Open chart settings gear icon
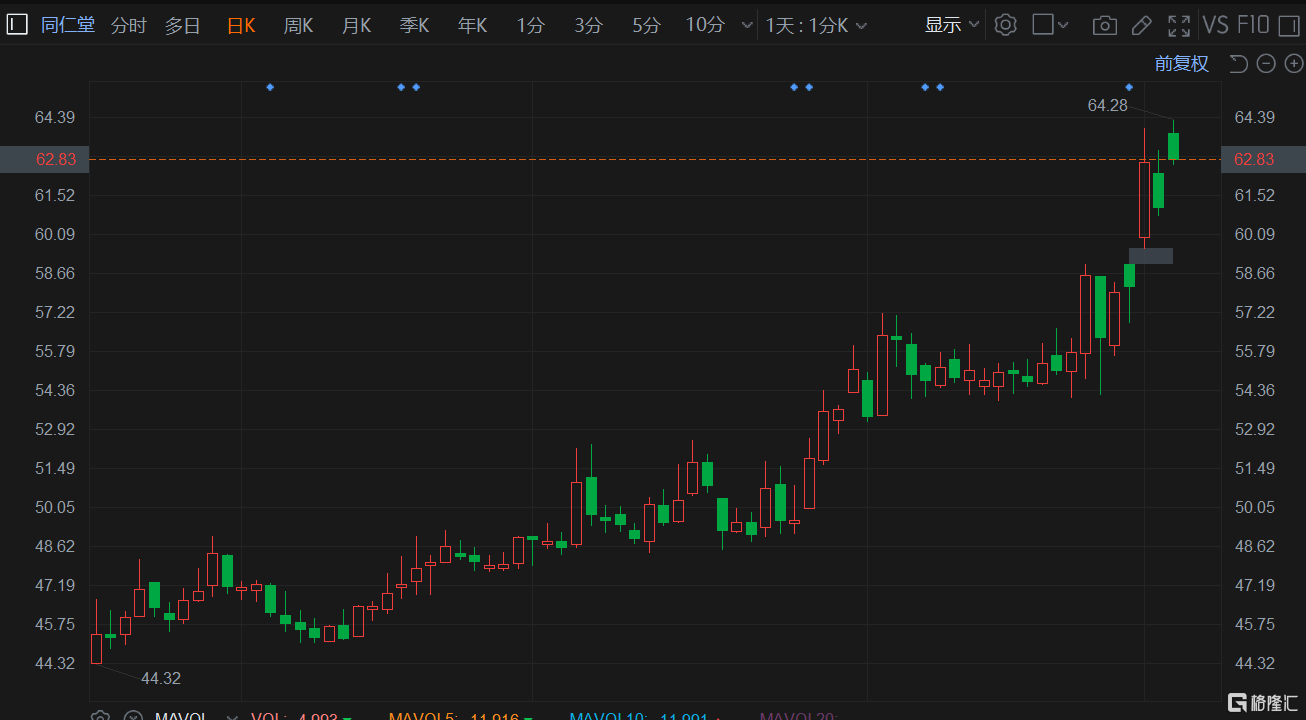 coord(1006,25)
